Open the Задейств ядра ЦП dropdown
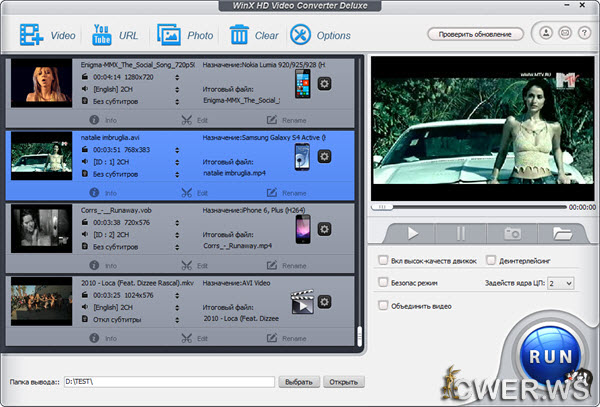 (561, 283)
